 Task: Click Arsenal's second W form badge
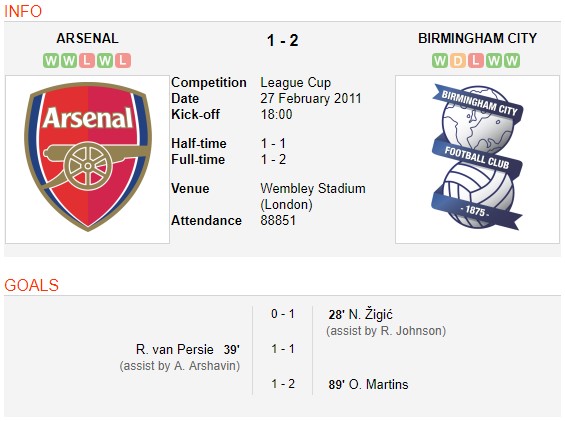[x=69, y=61]
